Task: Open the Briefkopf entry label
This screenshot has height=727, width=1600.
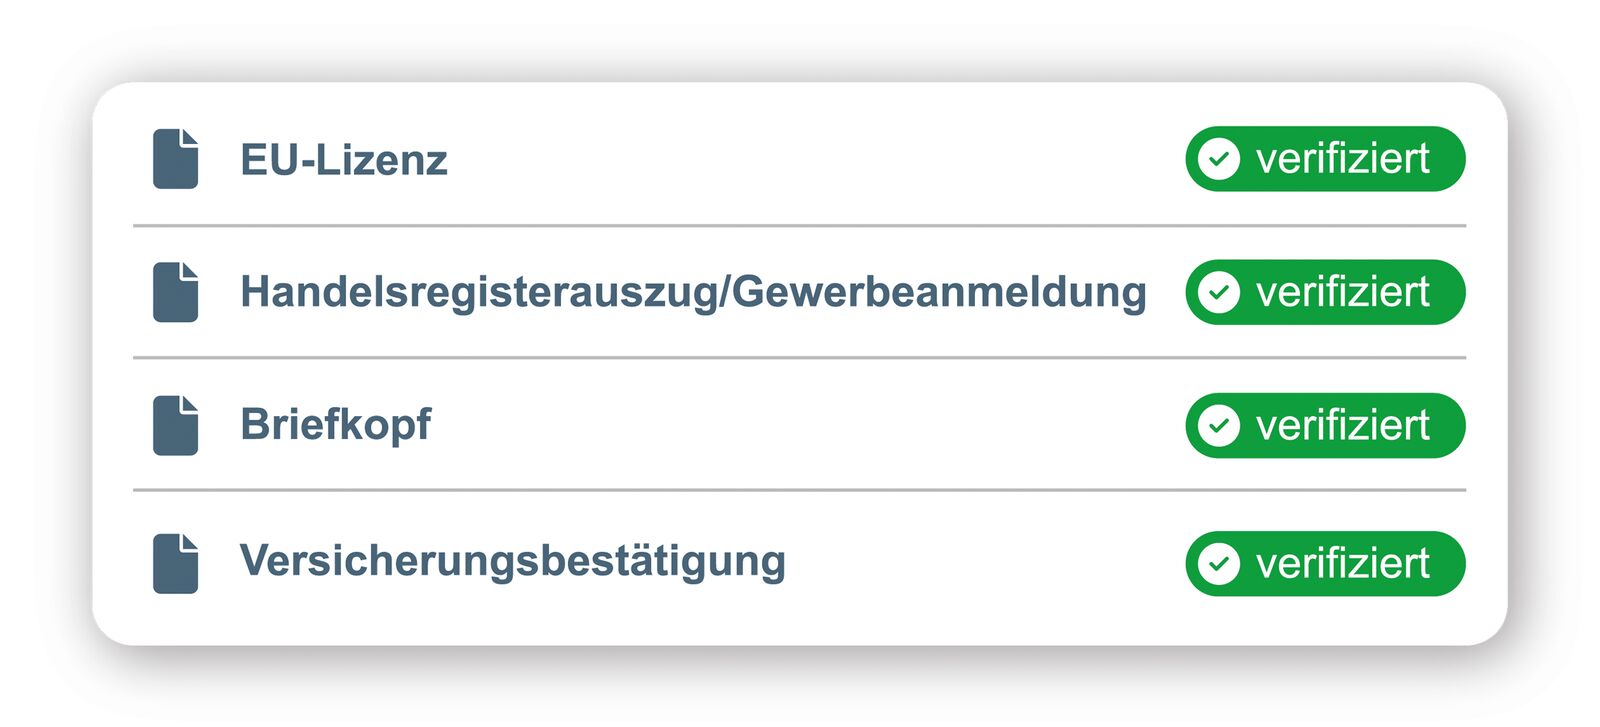Action: click(x=335, y=425)
